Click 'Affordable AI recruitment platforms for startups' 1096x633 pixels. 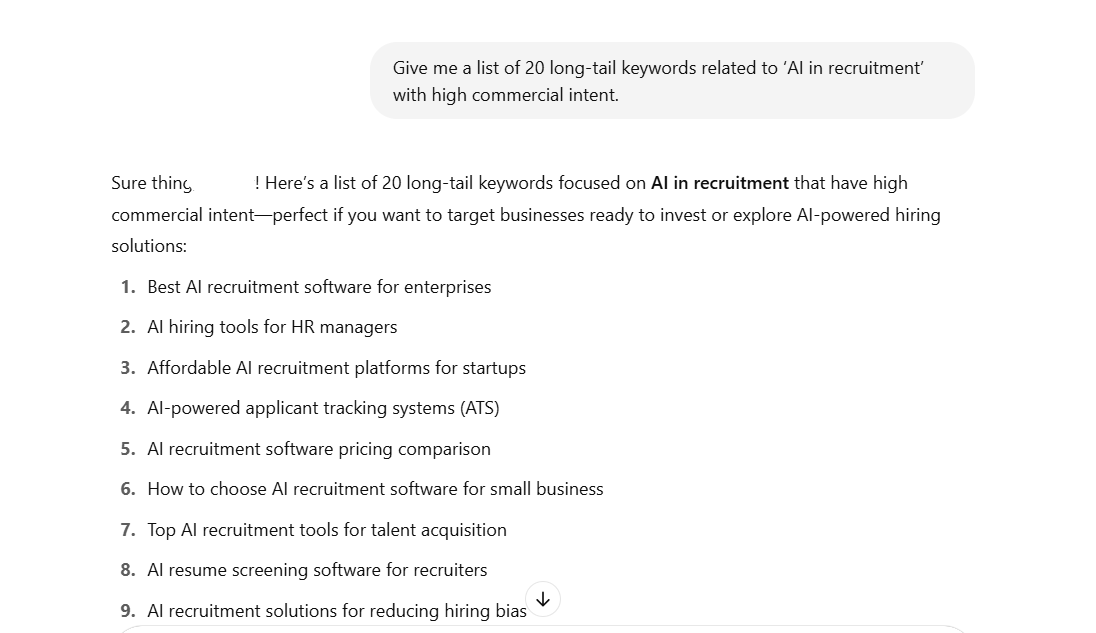pyautogui.click(x=336, y=368)
